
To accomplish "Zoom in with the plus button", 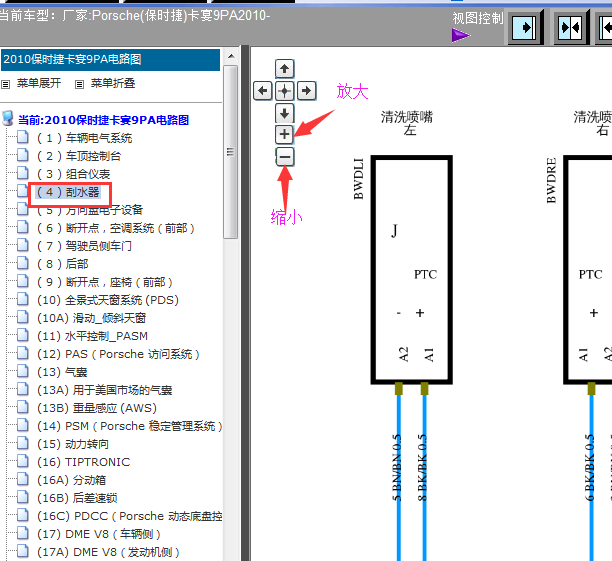I will coord(285,134).
